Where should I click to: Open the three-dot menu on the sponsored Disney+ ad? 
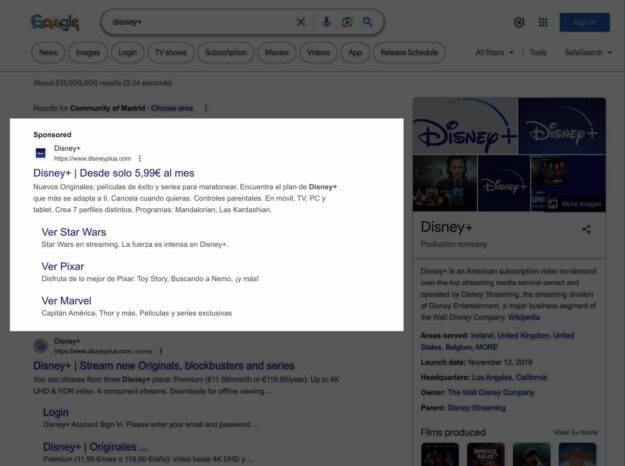pos(140,159)
